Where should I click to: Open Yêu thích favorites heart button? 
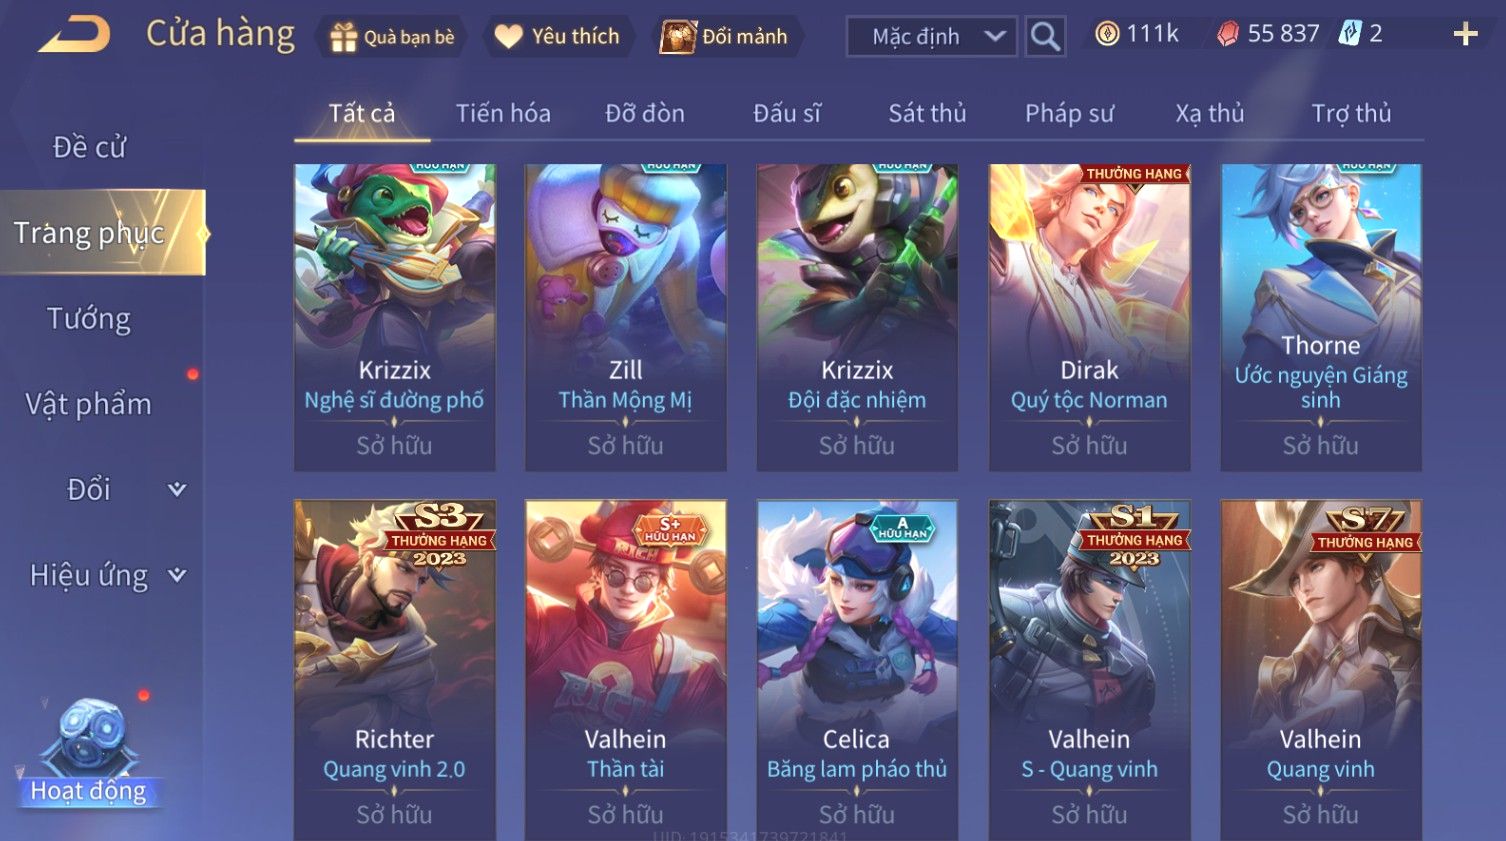(558, 37)
